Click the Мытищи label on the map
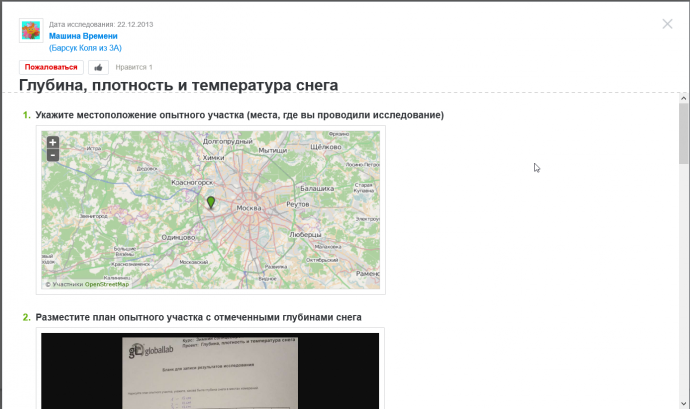690x409 pixels. pos(273,151)
